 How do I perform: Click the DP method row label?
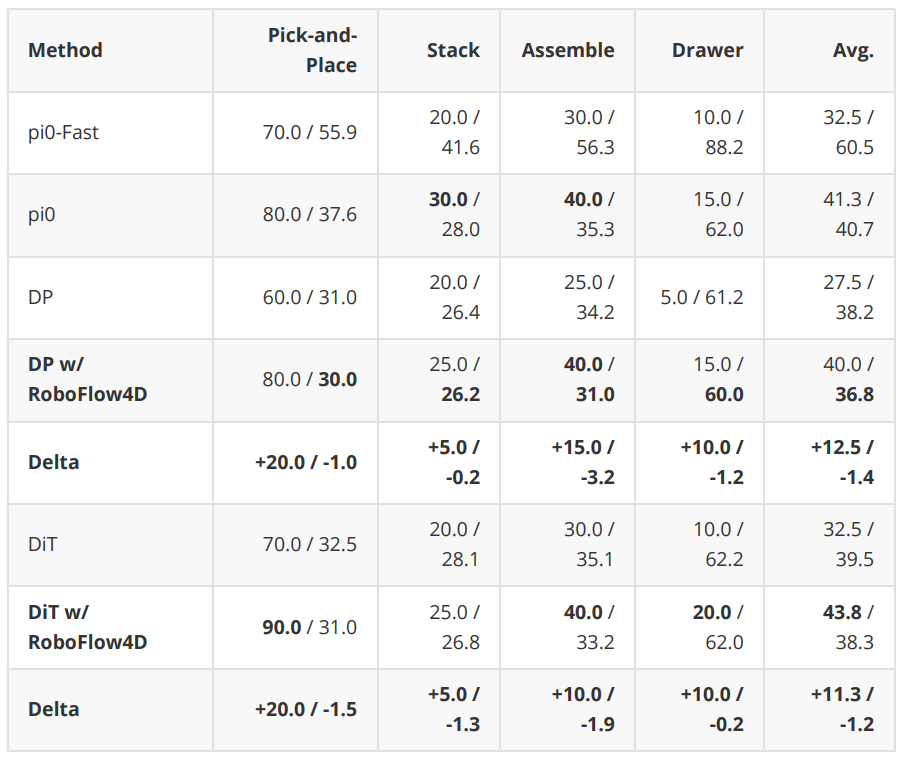pyautogui.click(x=40, y=297)
